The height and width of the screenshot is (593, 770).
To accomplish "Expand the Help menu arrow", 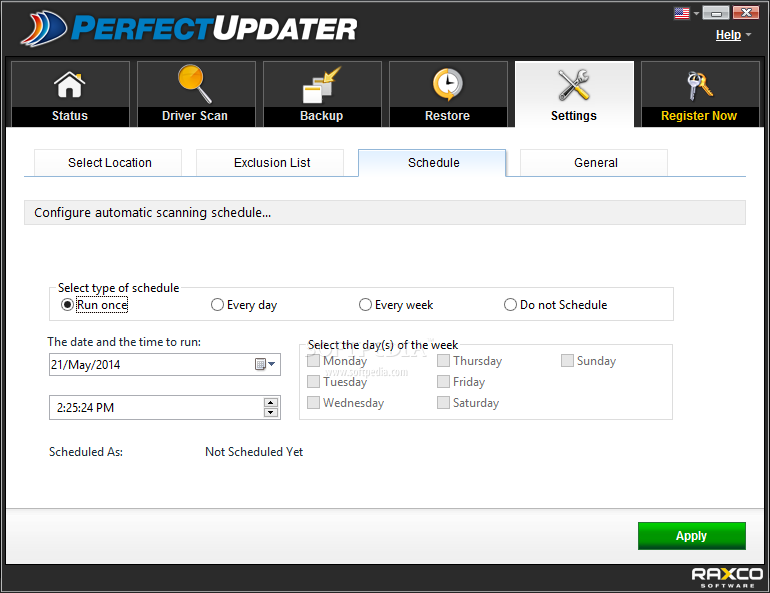I will [x=748, y=35].
